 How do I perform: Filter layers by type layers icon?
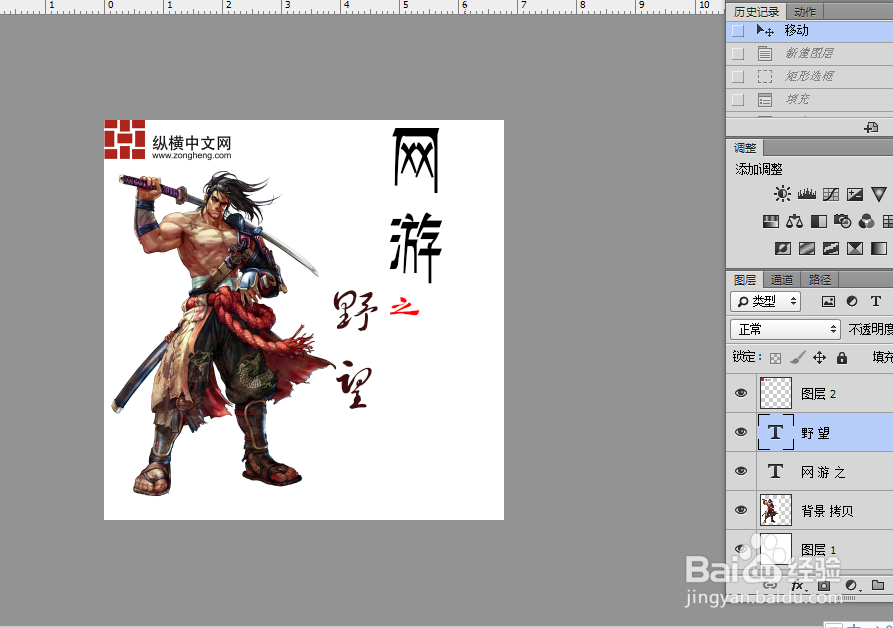(876, 301)
